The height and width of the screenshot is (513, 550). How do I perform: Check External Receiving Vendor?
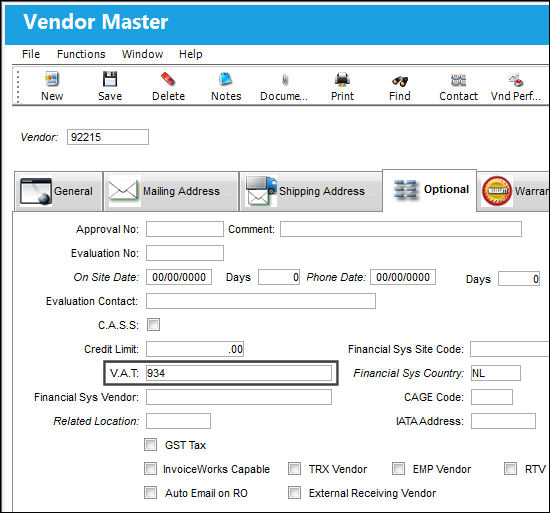coord(294,492)
